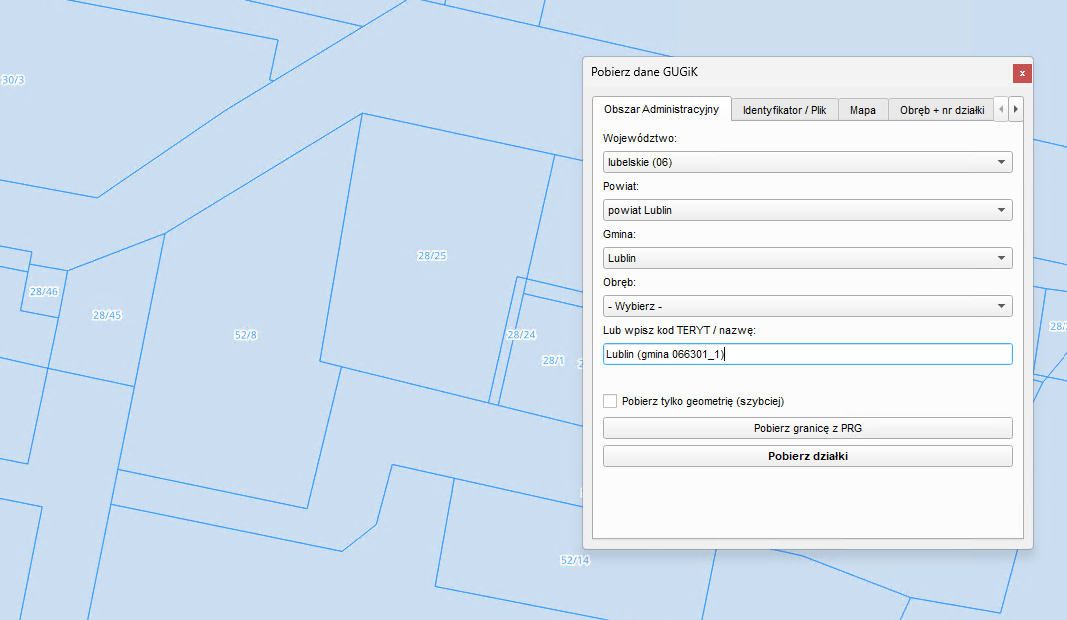Go to the Obręb + nr działki tab
The height and width of the screenshot is (620, 1067).
(941, 110)
